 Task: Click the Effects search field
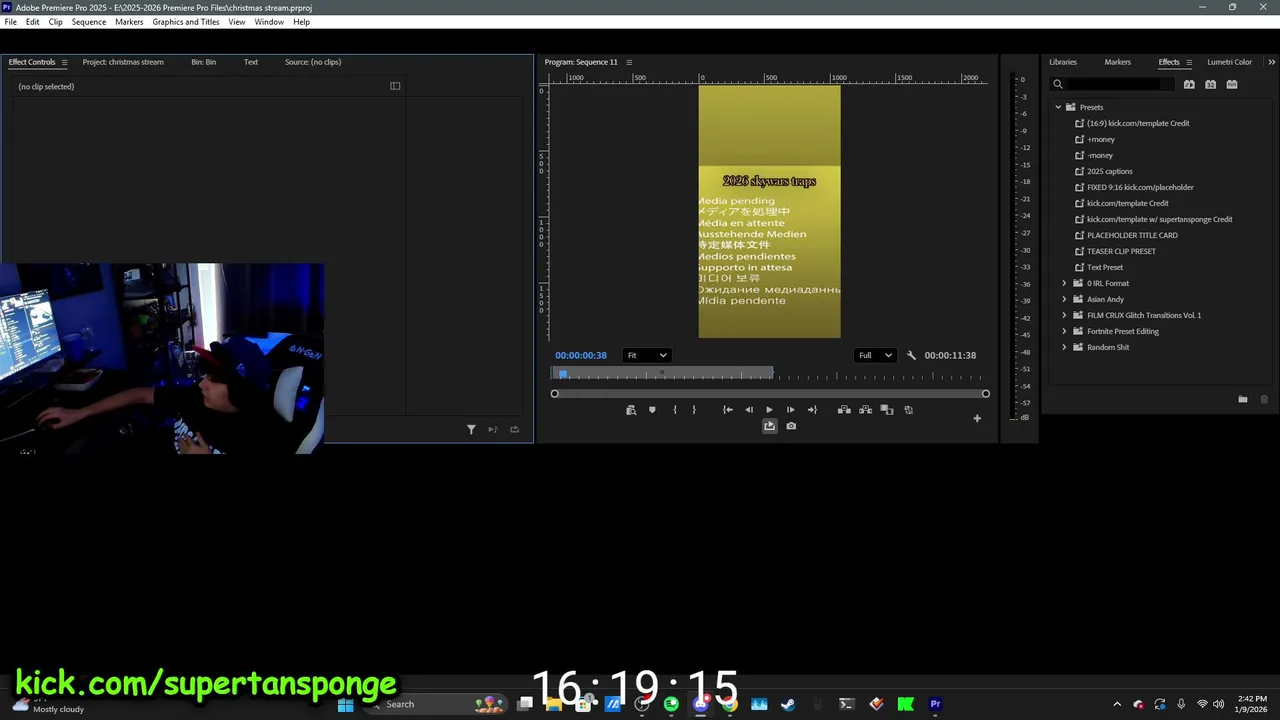coord(1112,84)
